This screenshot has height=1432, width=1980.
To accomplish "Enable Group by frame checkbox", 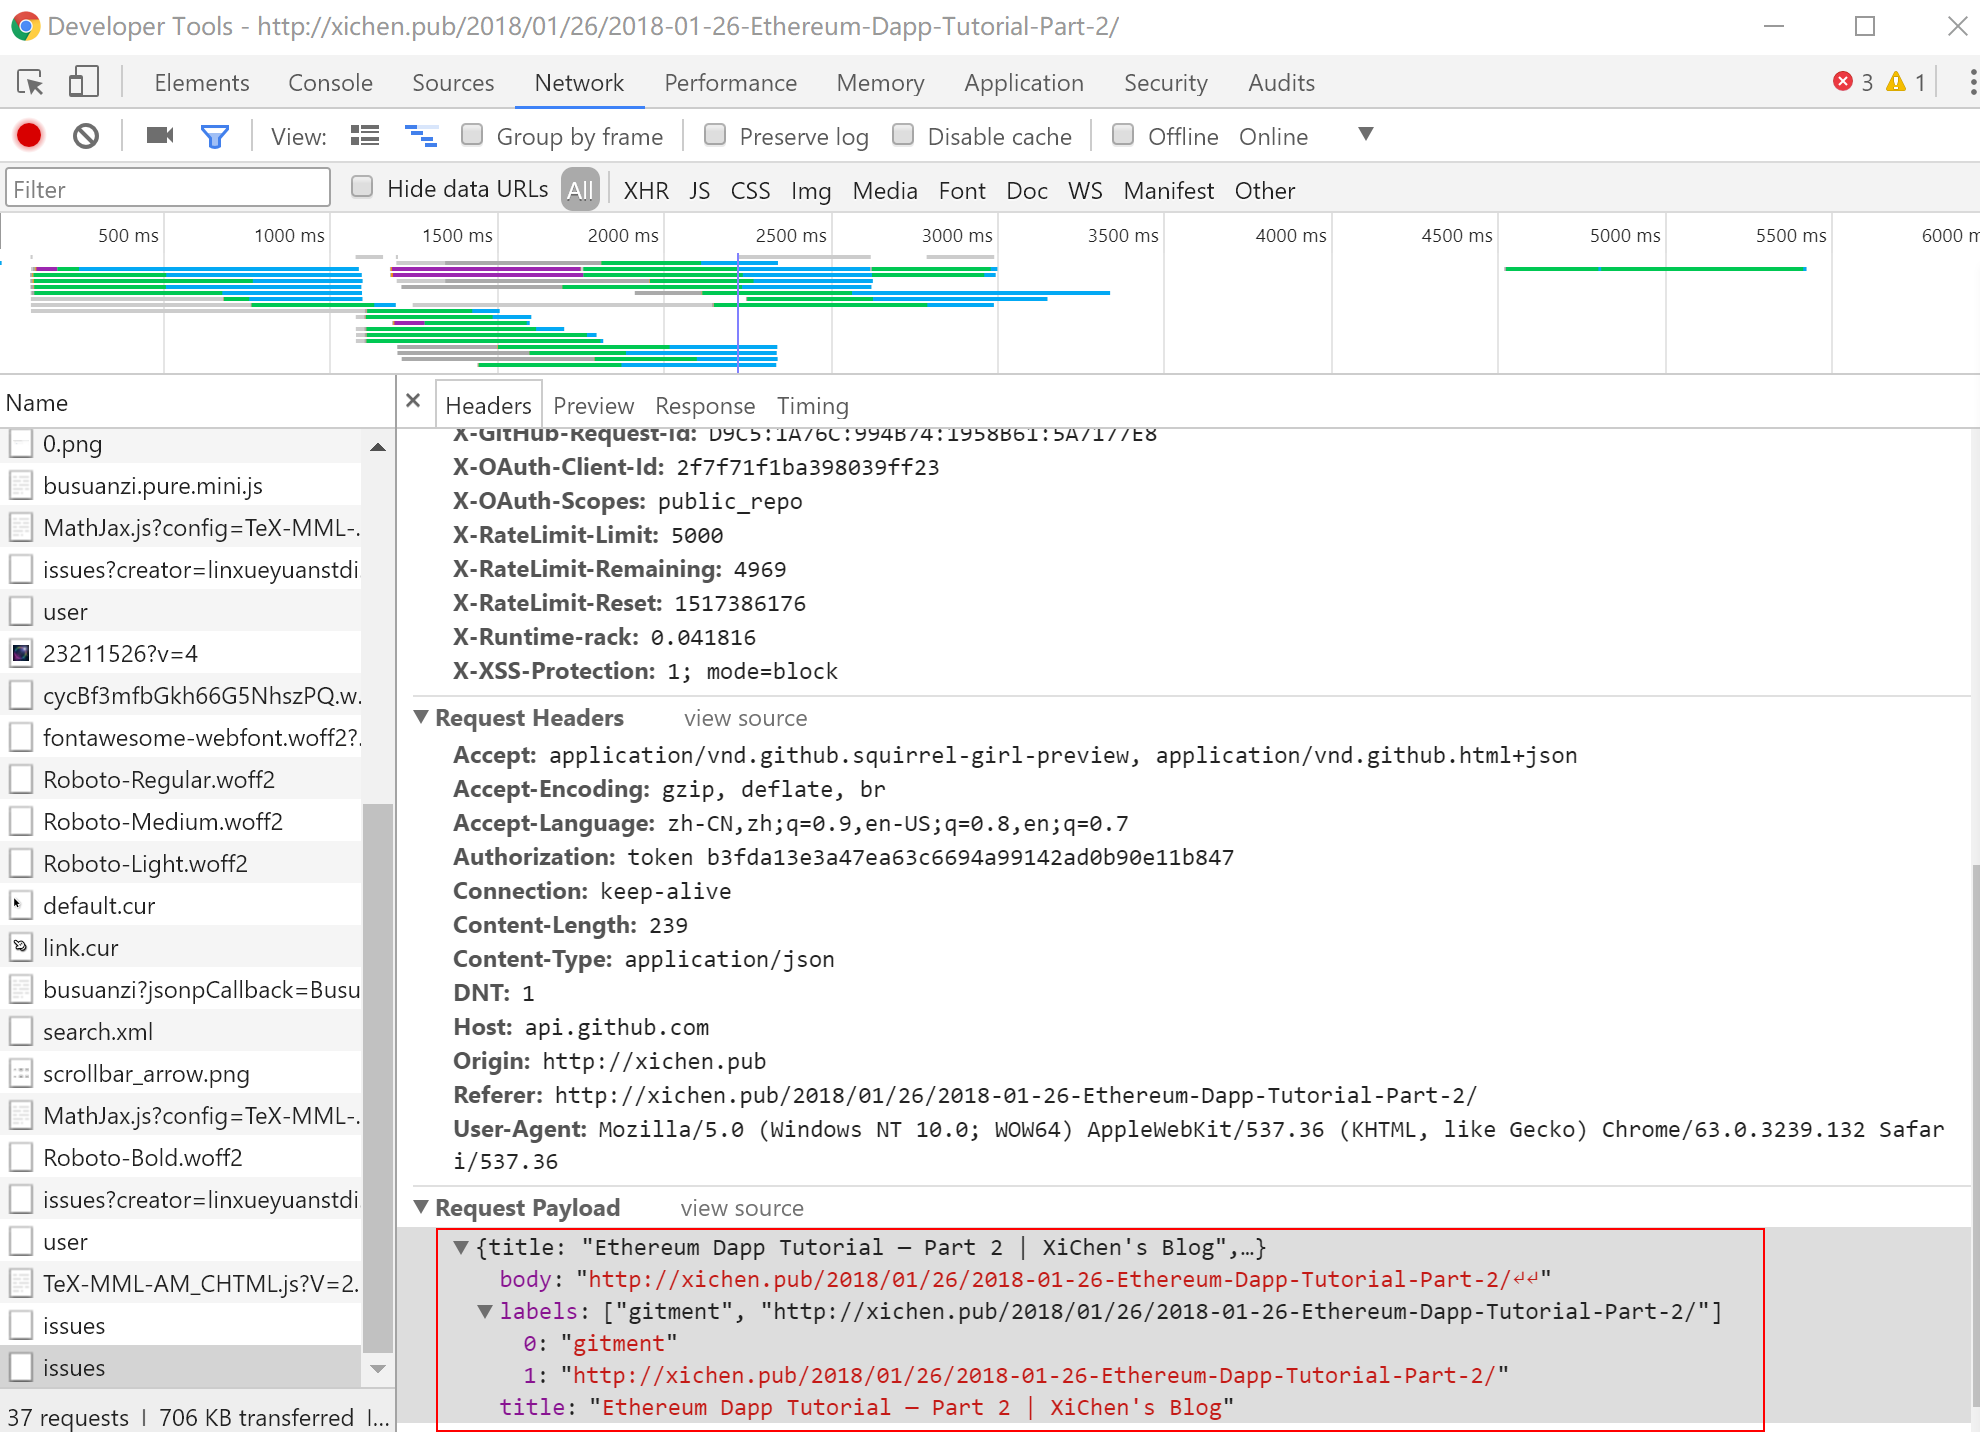I will click(472, 135).
